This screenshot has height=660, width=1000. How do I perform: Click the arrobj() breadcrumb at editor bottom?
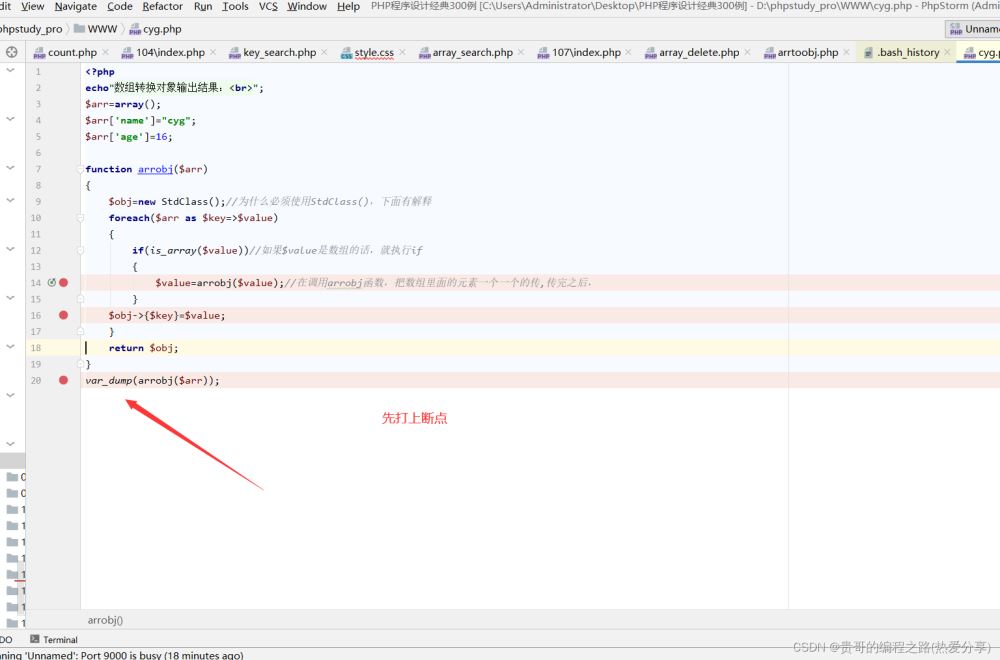(x=105, y=620)
